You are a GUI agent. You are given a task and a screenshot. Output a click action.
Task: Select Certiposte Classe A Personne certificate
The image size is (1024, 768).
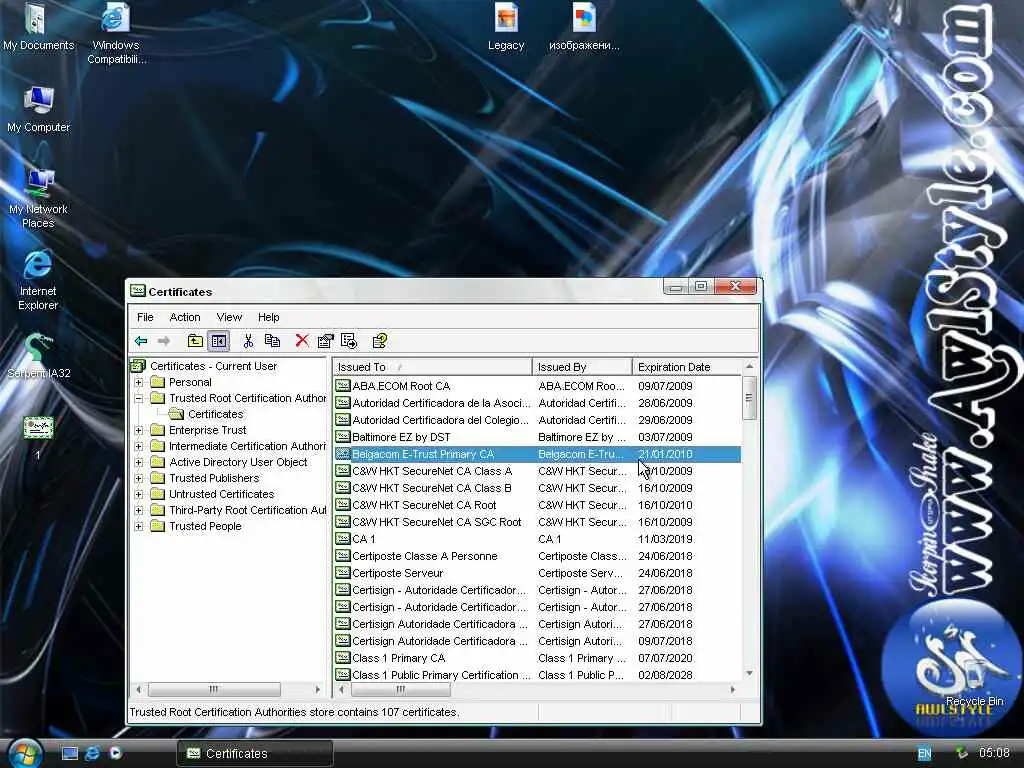pyautogui.click(x=537, y=556)
